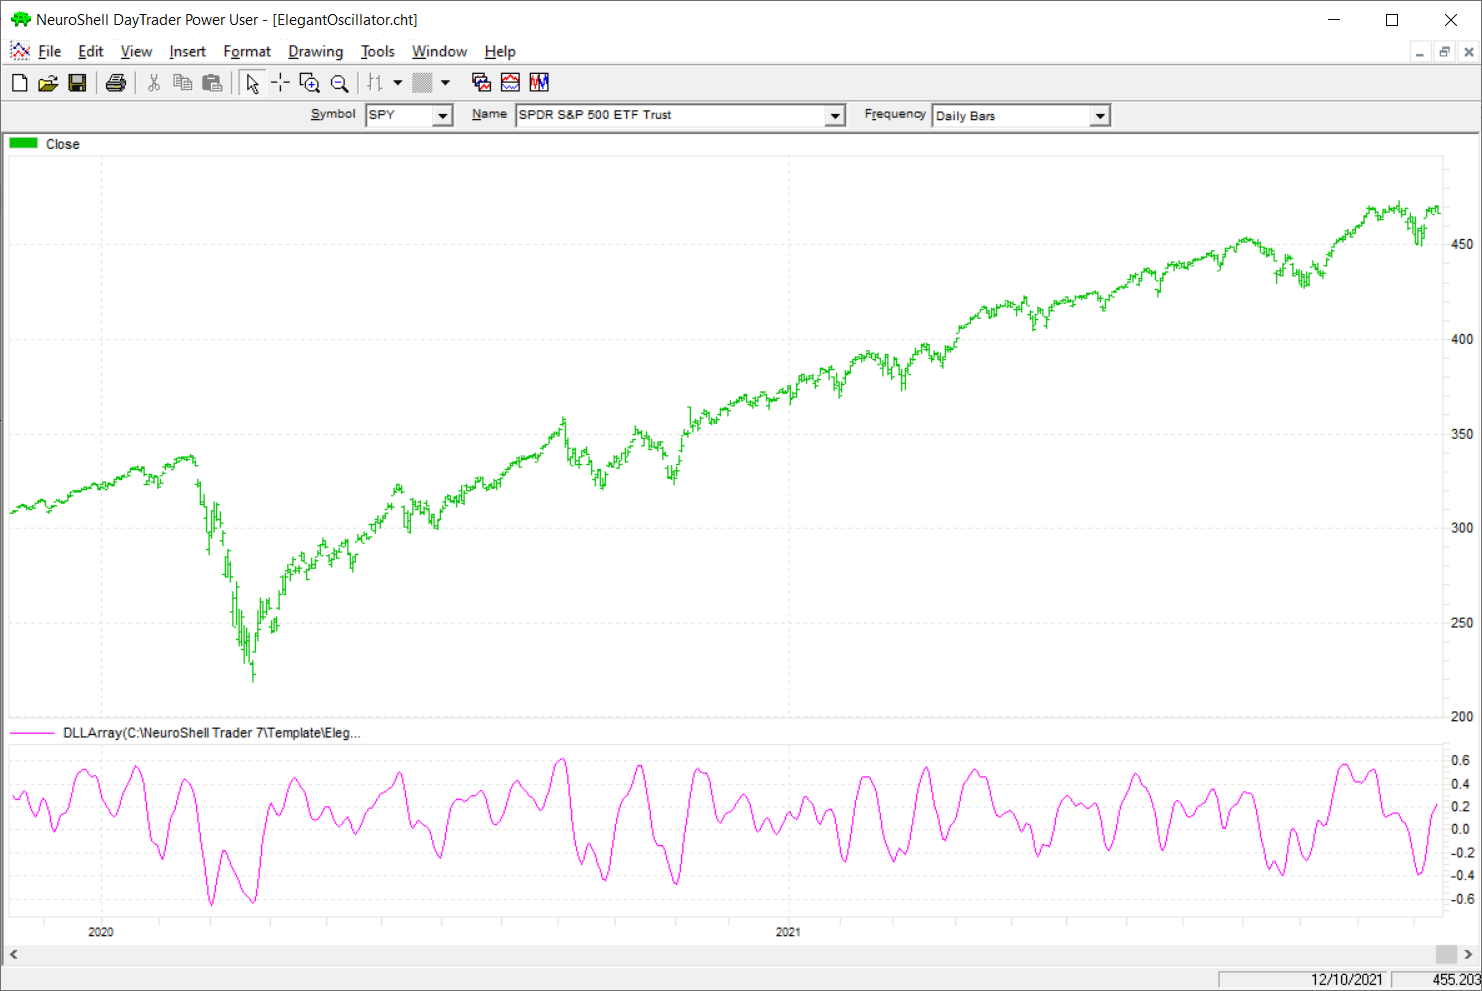Click the Zoom in magnifier icon

310,83
